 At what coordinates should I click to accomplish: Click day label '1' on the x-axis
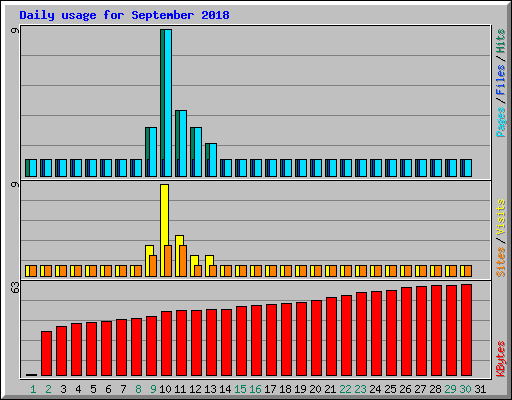coord(33,389)
